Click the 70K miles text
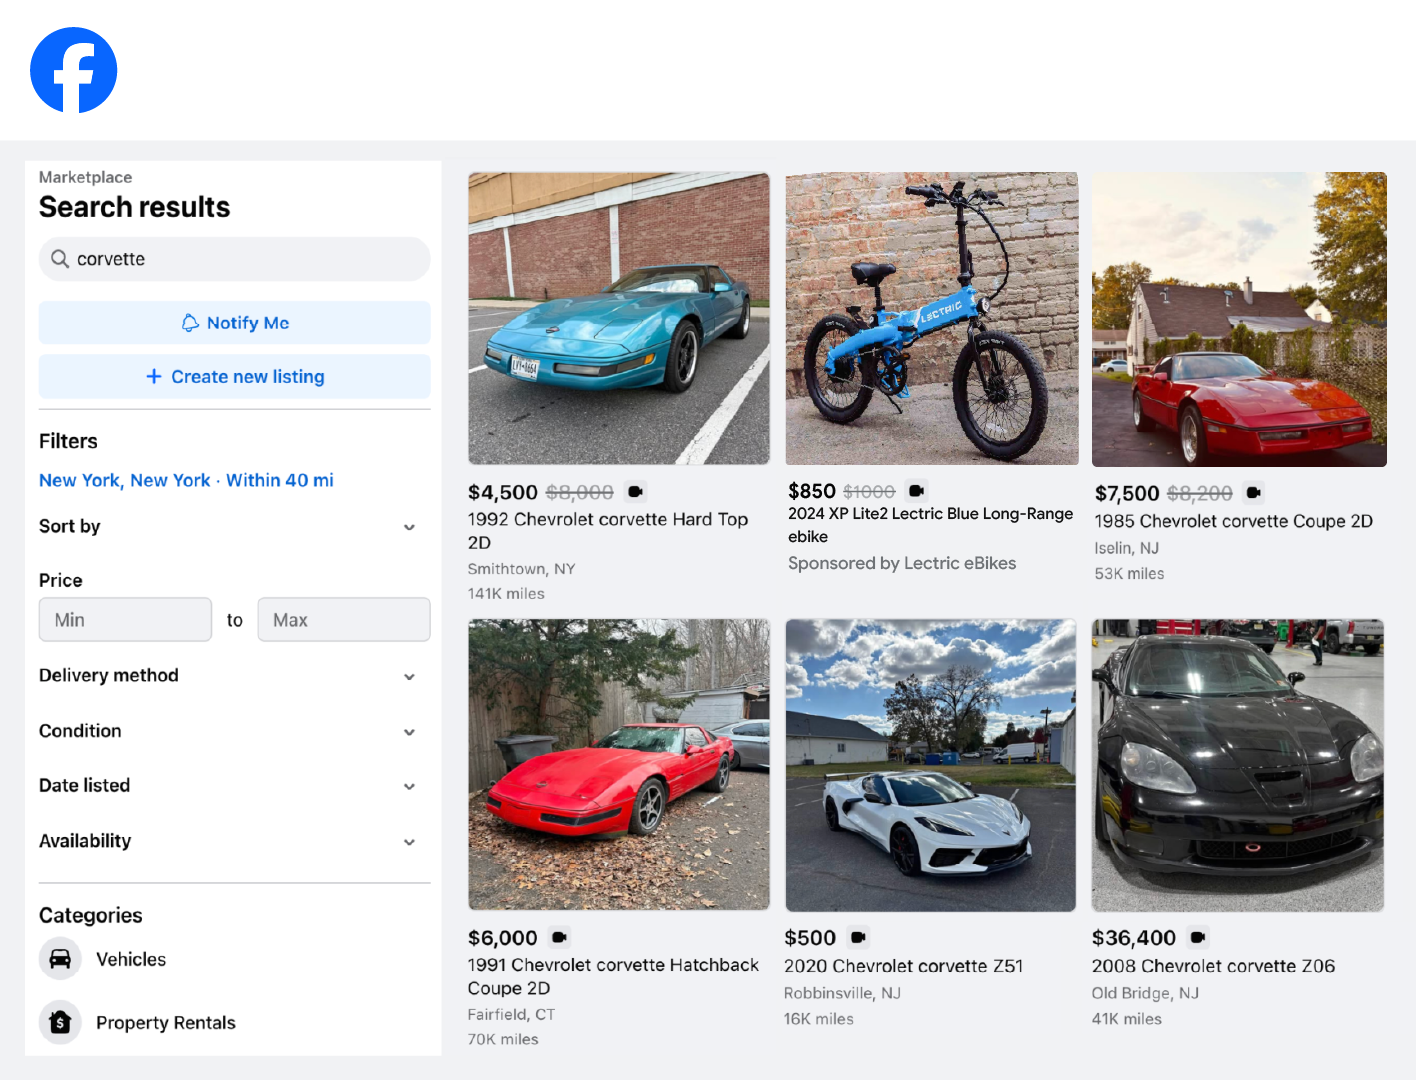 (504, 1040)
